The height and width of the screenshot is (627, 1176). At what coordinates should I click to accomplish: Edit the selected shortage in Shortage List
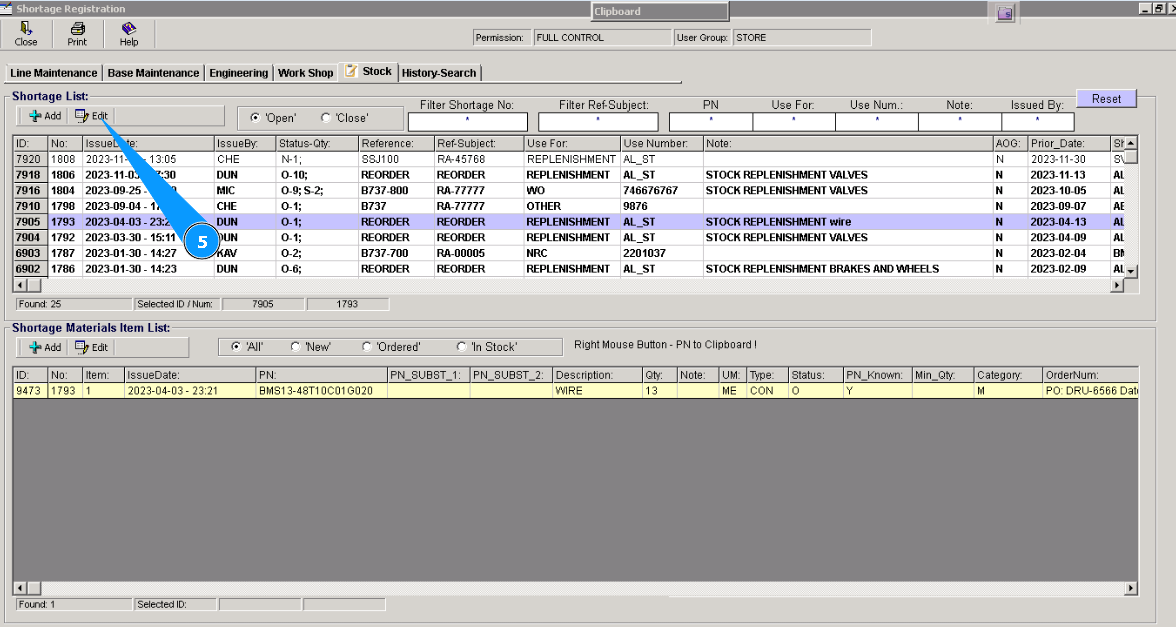point(92,116)
